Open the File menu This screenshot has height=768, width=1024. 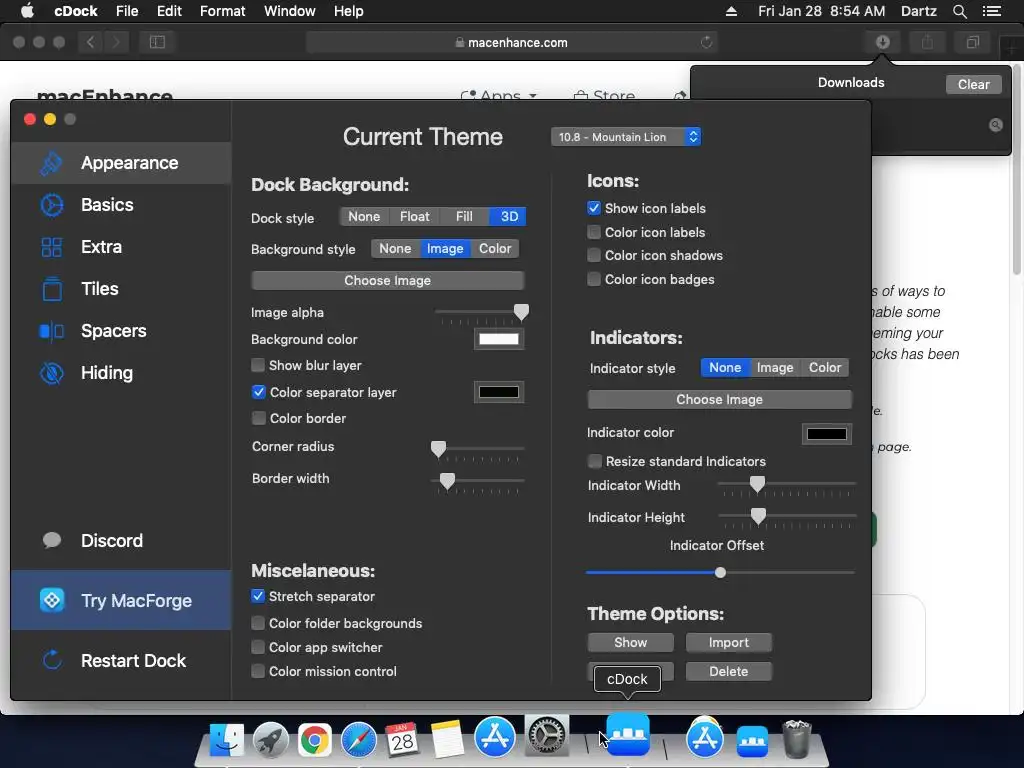(127, 11)
